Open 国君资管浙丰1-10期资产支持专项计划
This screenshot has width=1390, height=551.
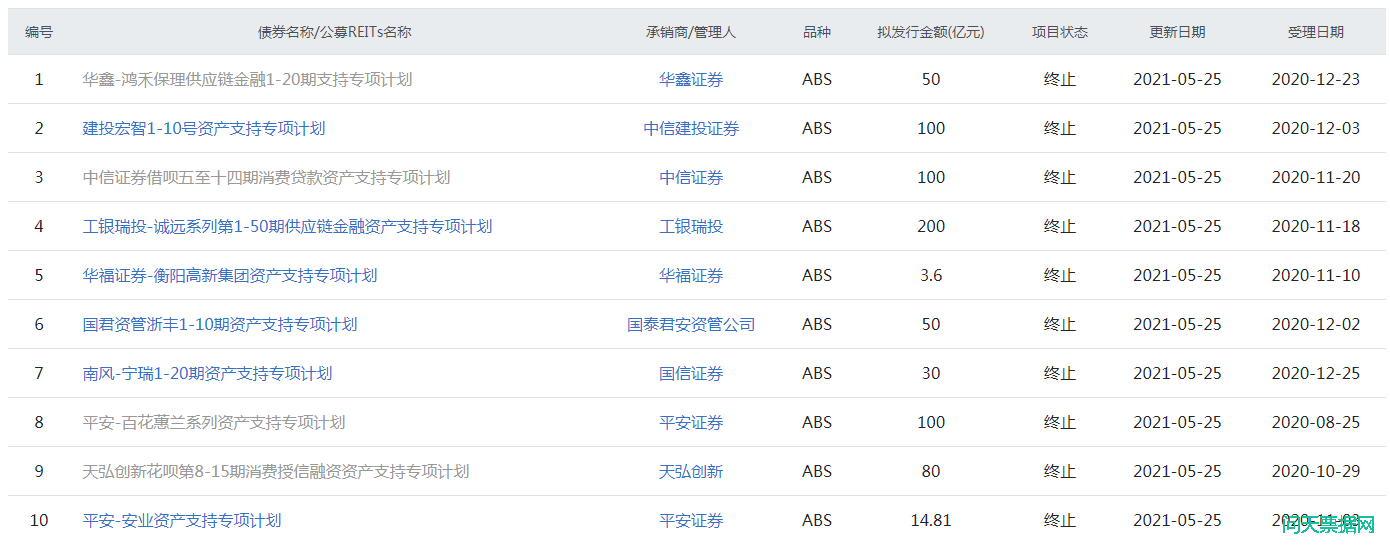219,324
